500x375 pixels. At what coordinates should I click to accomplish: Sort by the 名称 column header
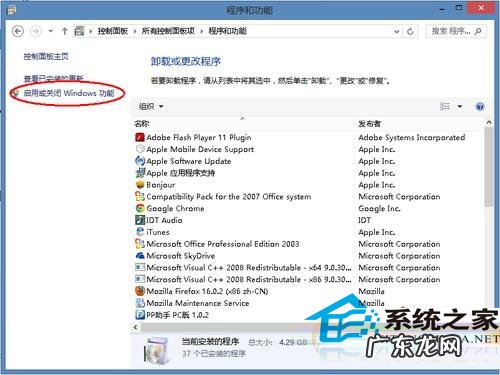click(x=142, y=124)
